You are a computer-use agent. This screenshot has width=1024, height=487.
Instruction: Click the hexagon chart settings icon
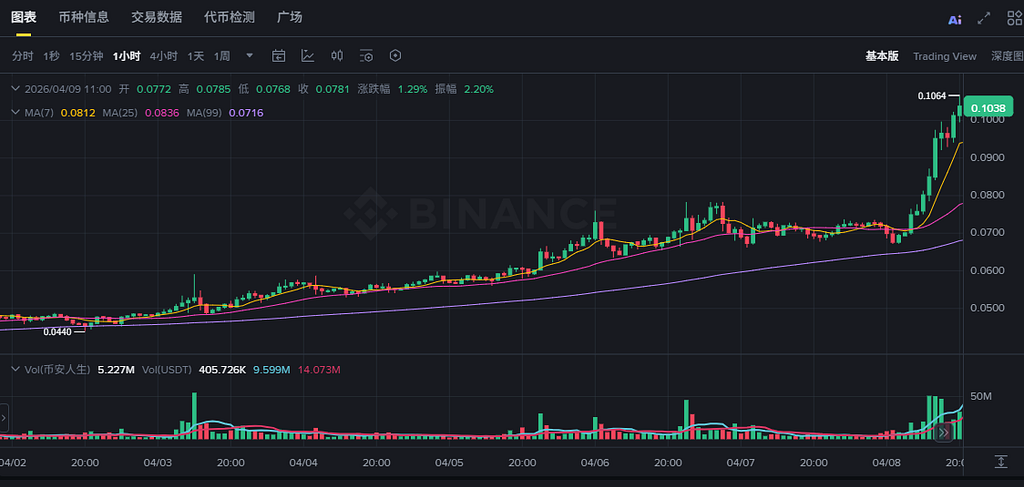[x=395, y=56]
